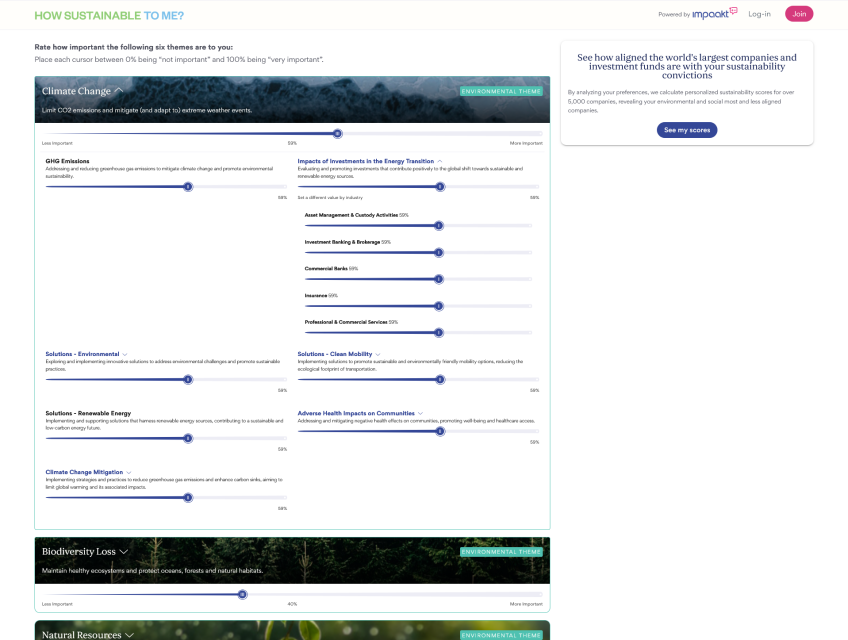848x640 pixels.
Task: Adjust Climate Change Mitigation slider handle
Action: 188,498
